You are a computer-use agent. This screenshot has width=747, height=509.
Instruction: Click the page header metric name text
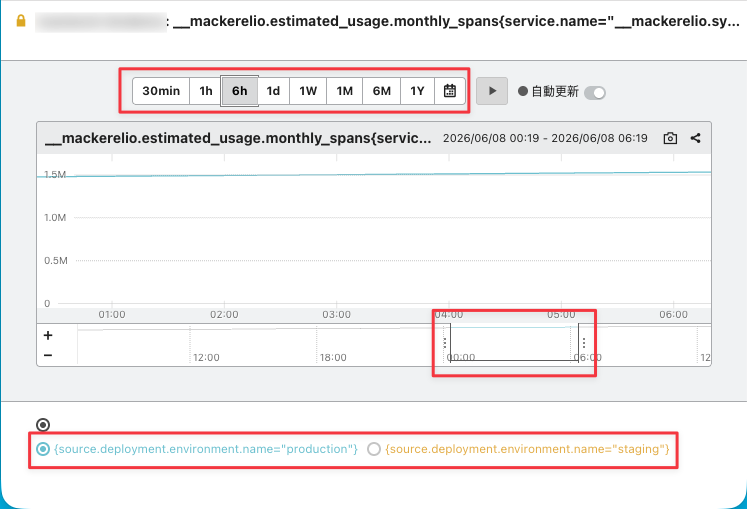tap(456, 21)
